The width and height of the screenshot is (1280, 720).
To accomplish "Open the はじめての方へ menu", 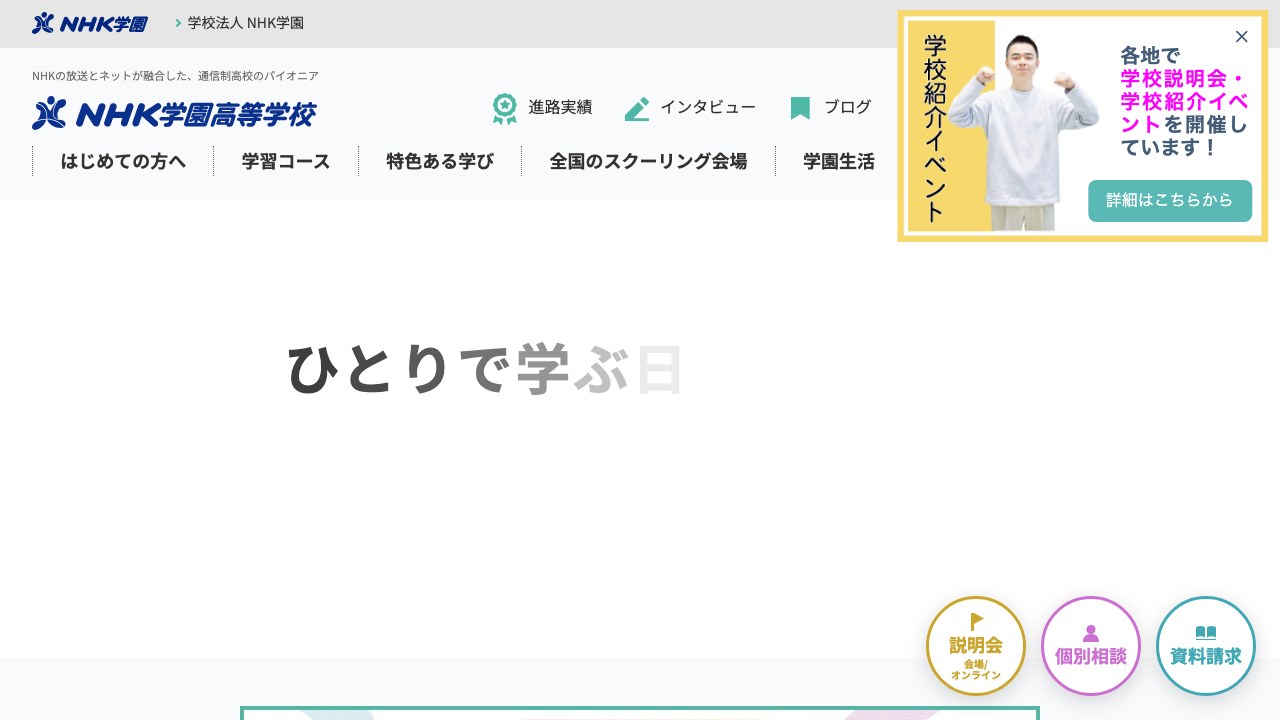I will 123,161.
